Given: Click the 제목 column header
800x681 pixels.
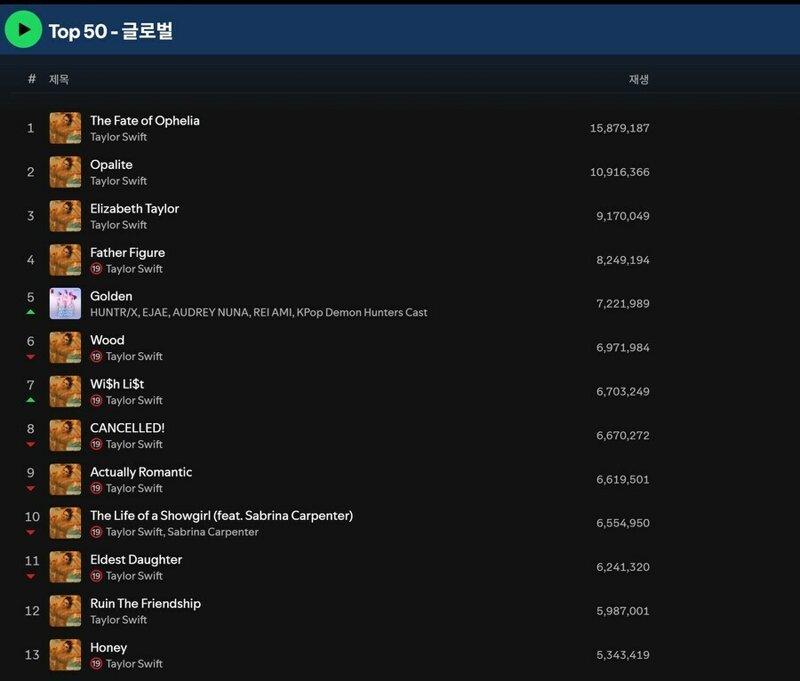Looking at the screenshot, I should pyautogui.click(x=59, y=79).
